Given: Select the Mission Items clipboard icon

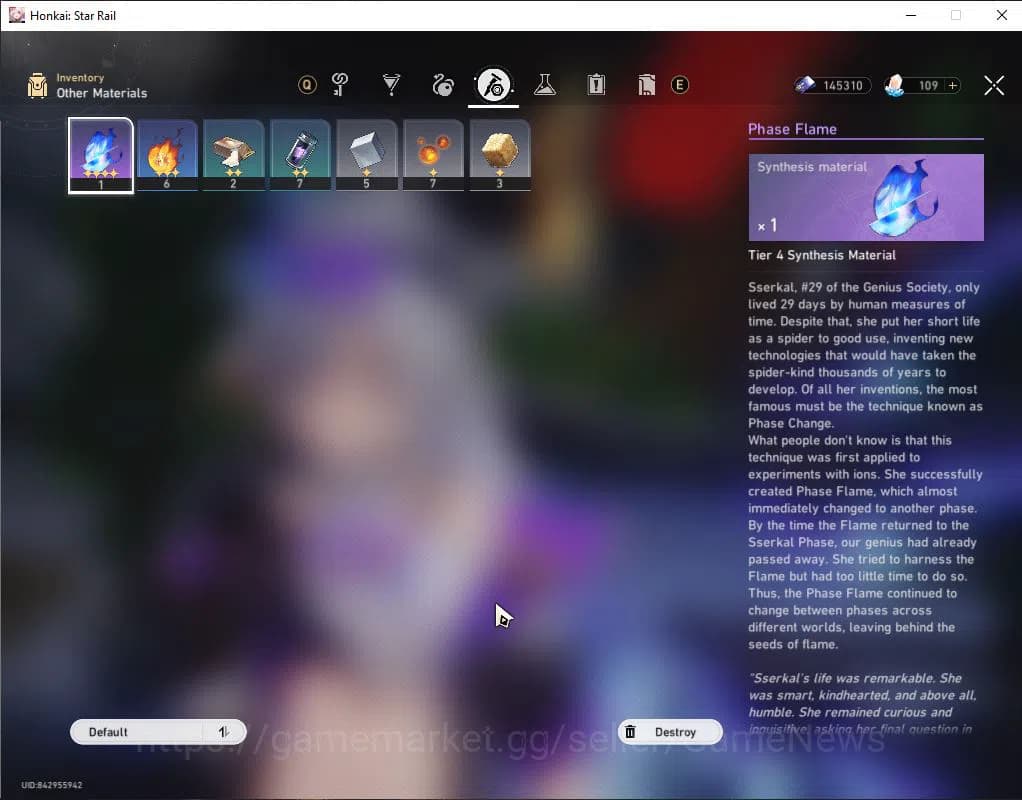Looking at the screenshot, I should (596, 85).
